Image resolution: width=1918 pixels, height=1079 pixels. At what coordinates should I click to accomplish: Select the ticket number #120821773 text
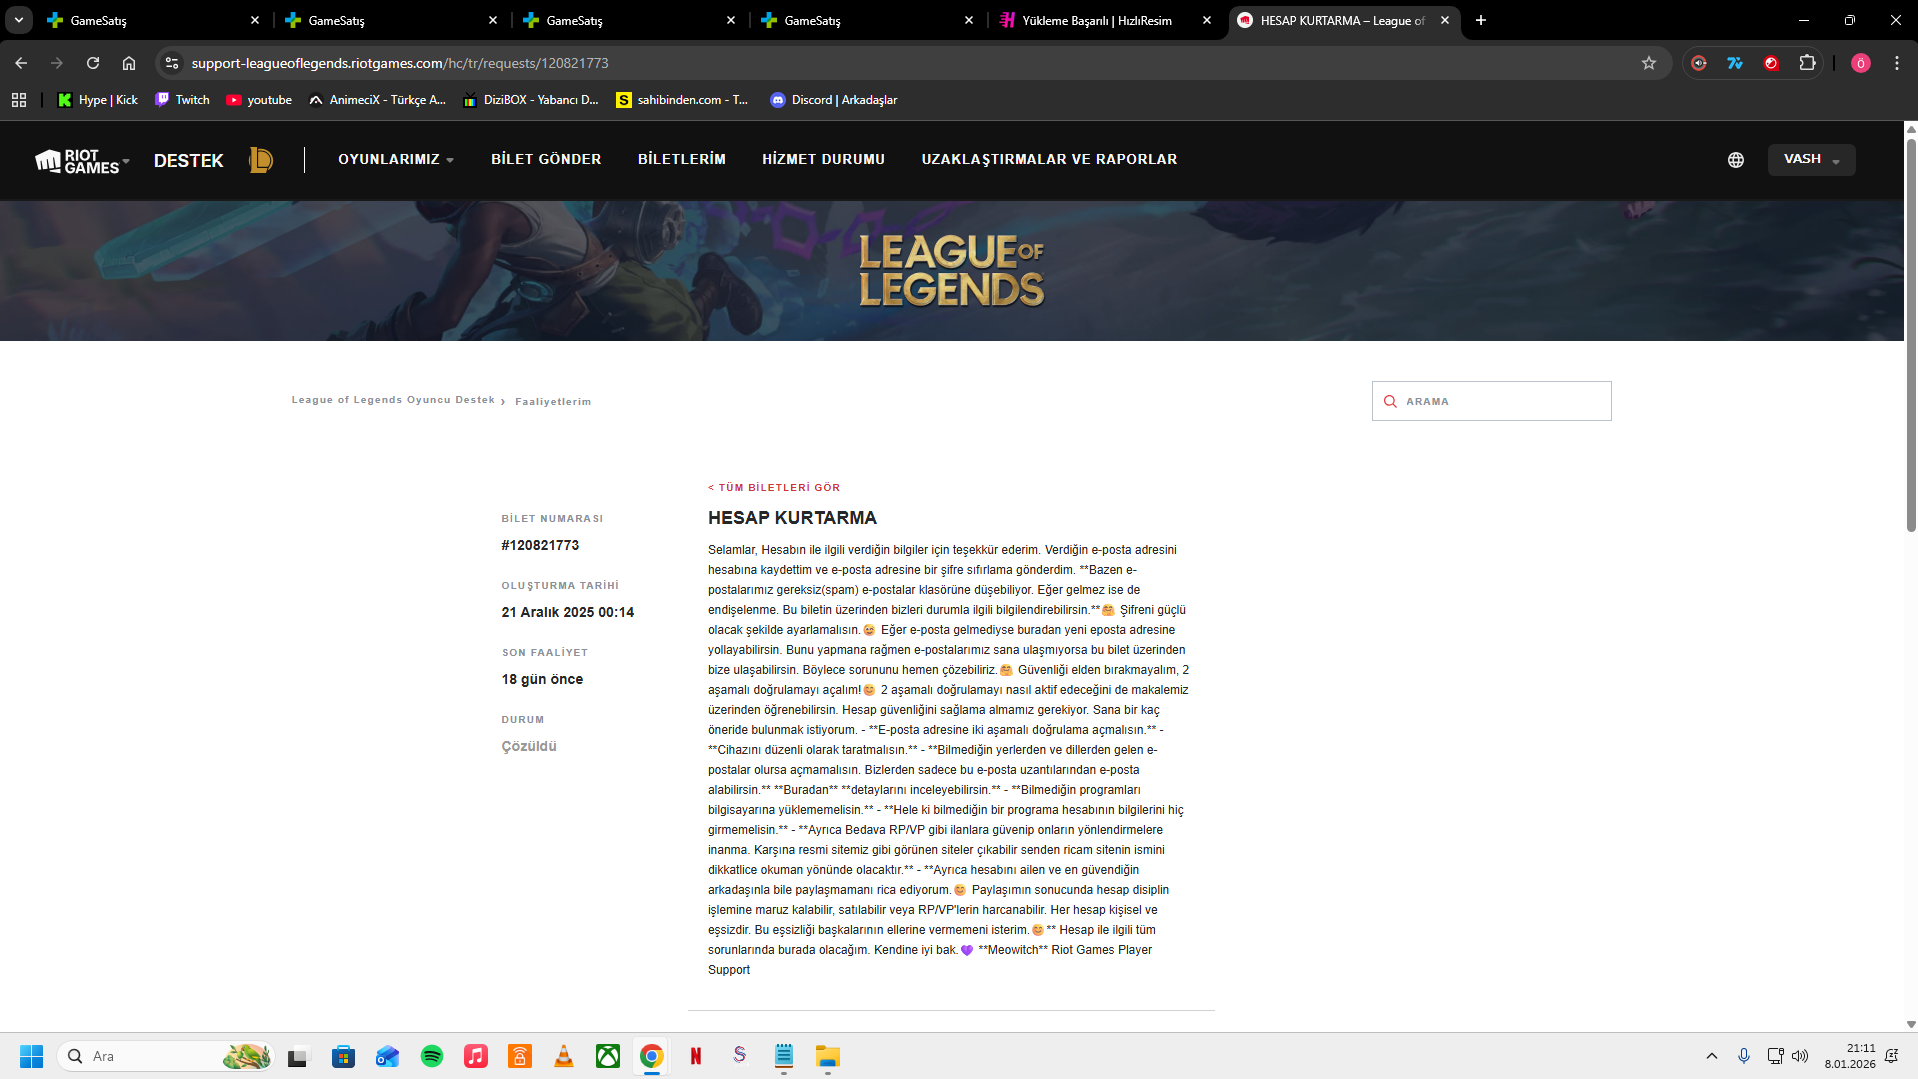[x=540, y=545]
